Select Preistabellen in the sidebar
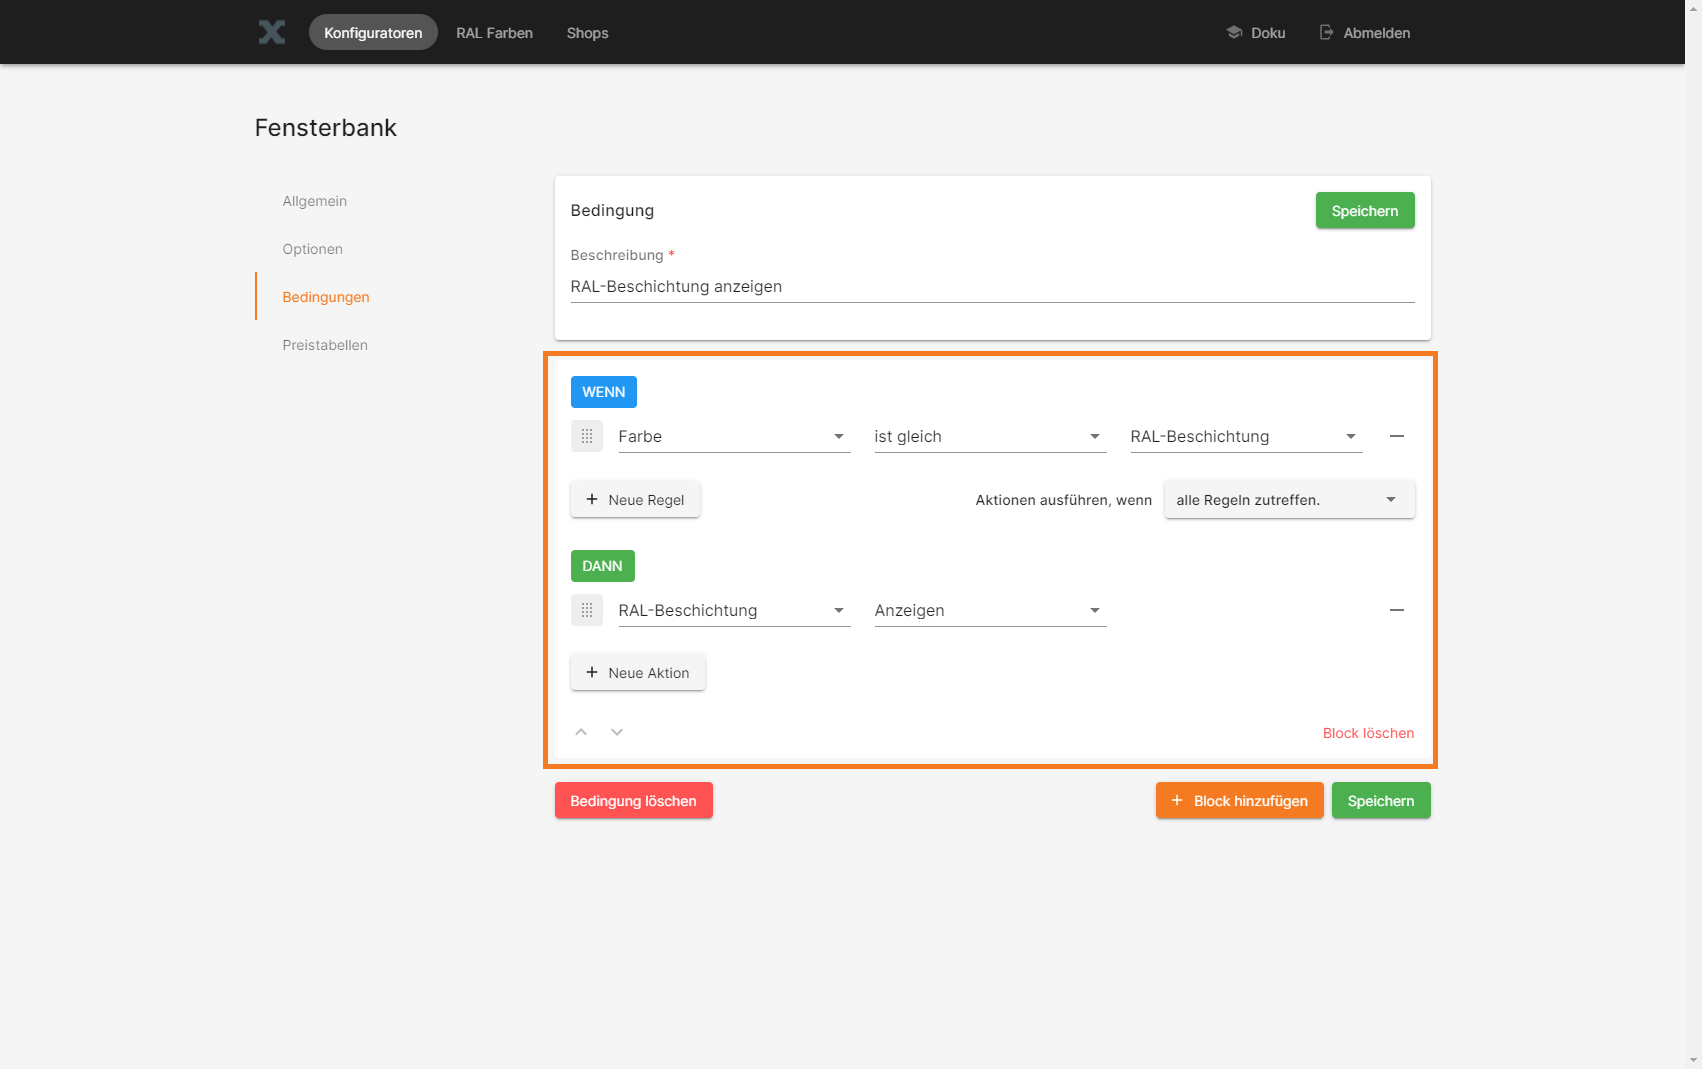 (325, 345)
